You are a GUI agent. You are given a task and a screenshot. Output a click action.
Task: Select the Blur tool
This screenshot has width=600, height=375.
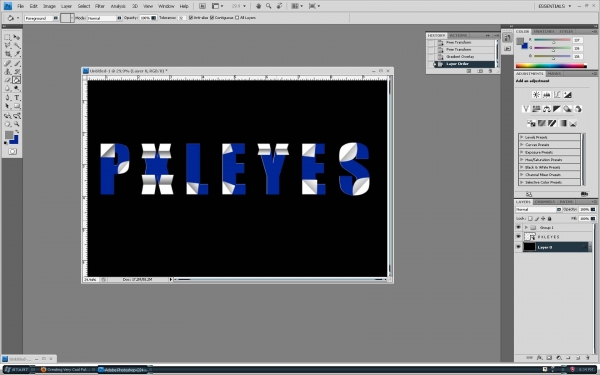(7, 88)
